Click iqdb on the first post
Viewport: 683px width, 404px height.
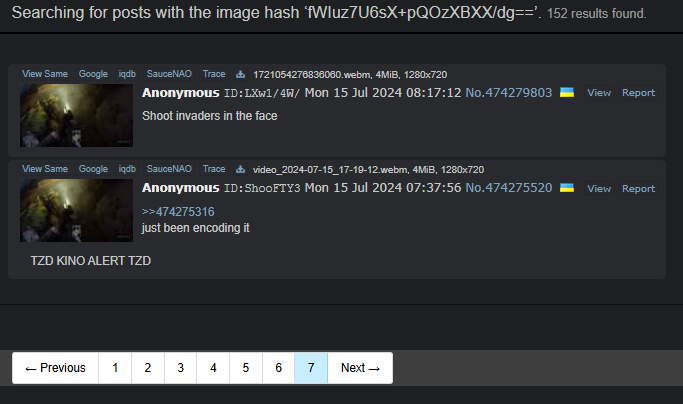tap(127, 74)
